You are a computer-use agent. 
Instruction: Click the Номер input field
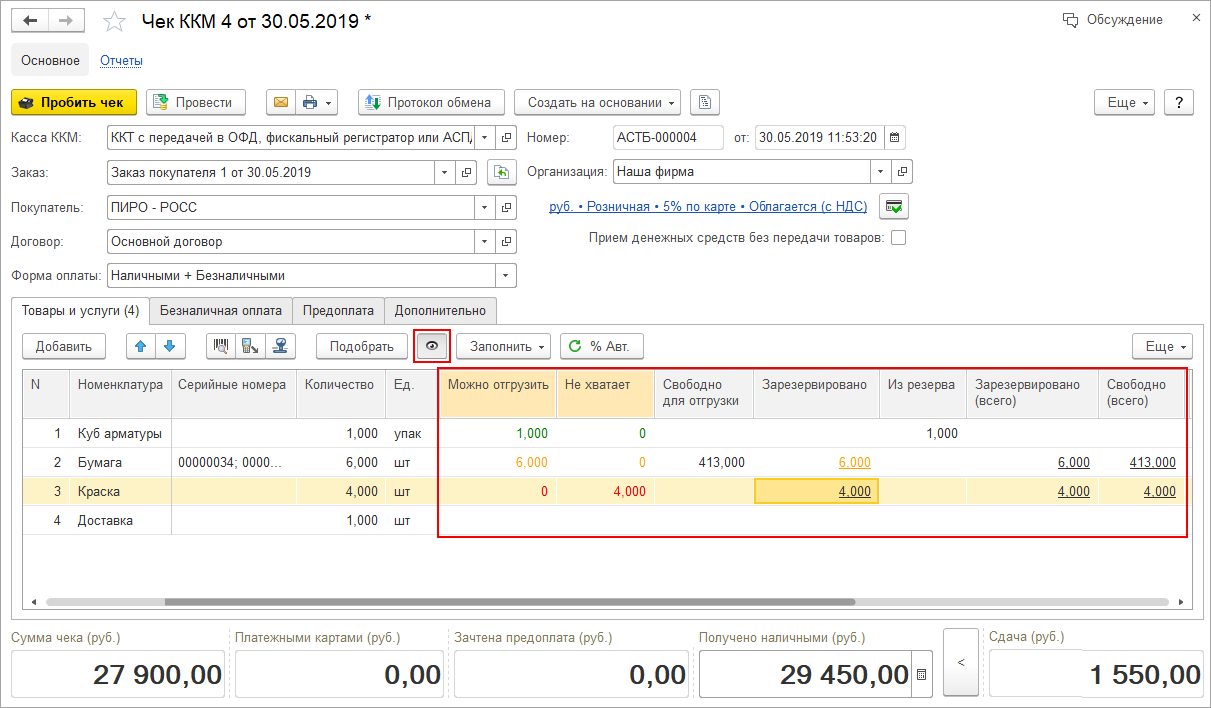pos(667,137)
